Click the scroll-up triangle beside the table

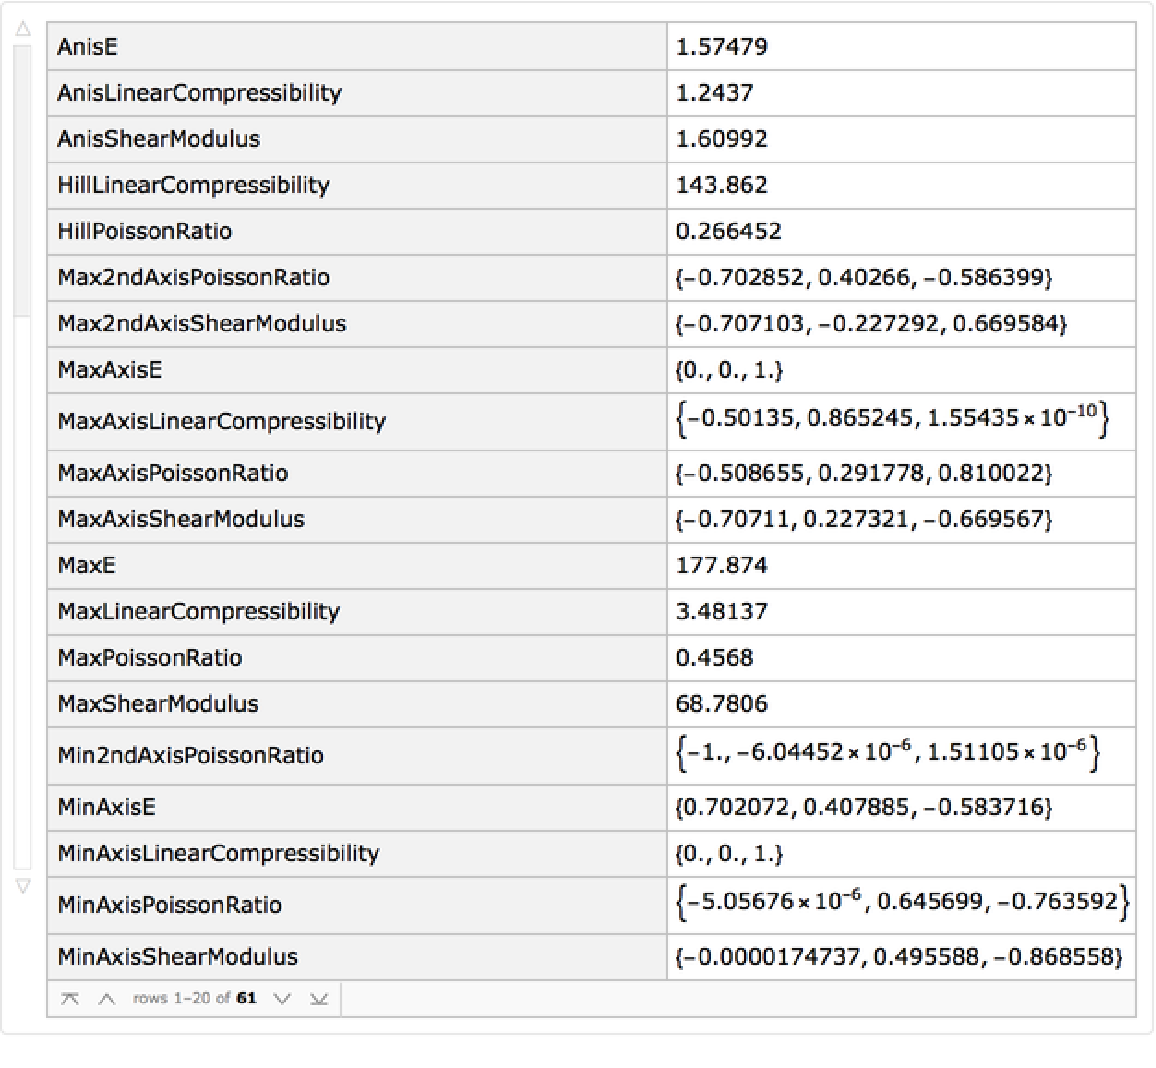[22, 31]
